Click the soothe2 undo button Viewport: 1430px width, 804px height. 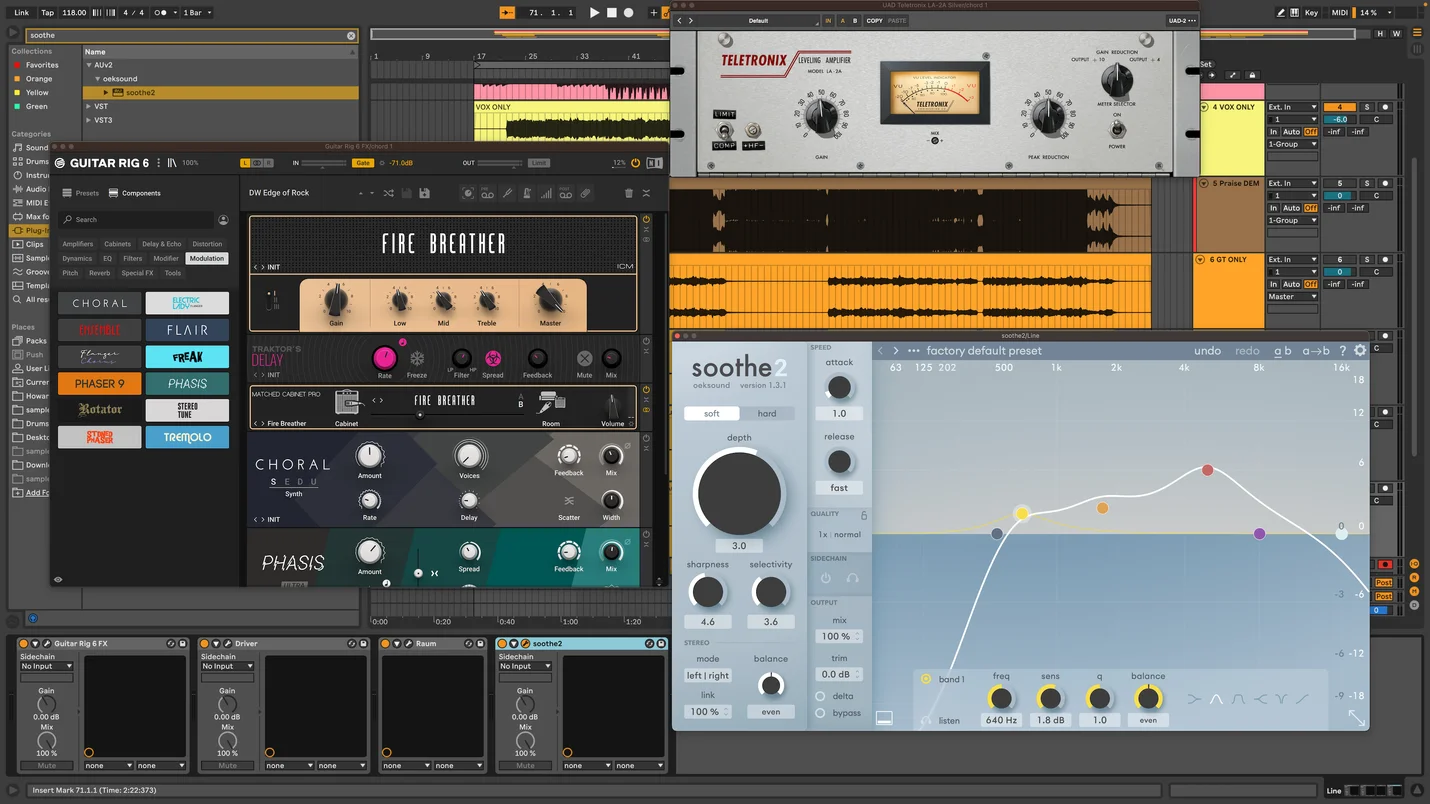[1207, 351]
